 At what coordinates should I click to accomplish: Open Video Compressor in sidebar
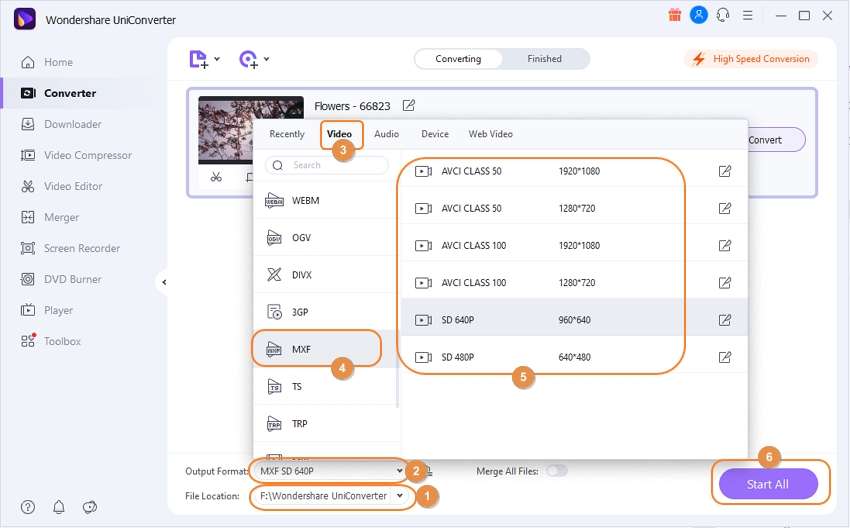(76, 155)
